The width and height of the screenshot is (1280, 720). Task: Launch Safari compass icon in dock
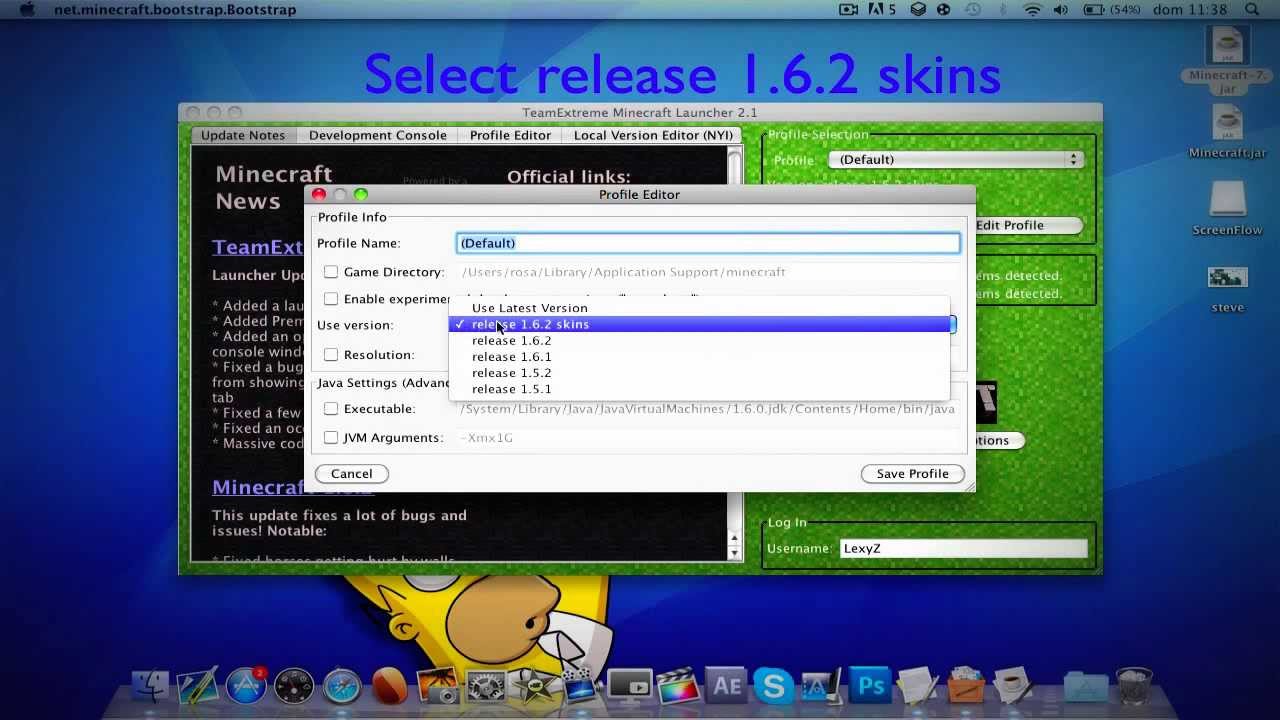(x=342, y=686)
